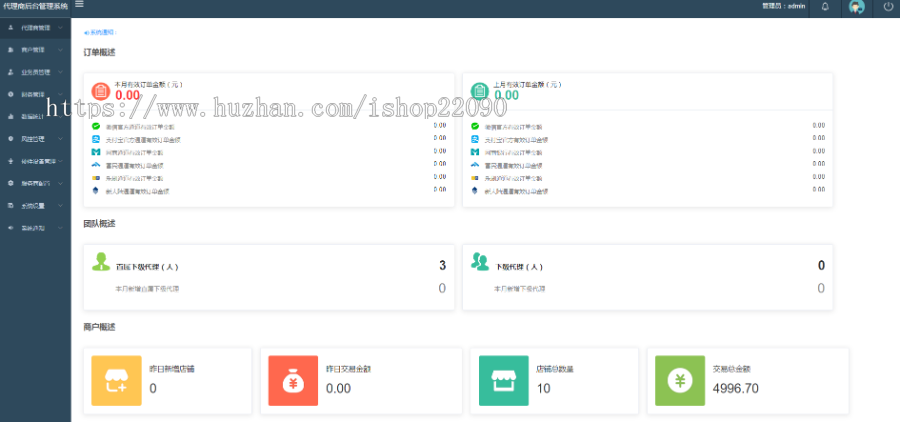The height and width of the screenshot is (422, 900).
Task: Click the 管理员 admin label in header
Action: (x=783, y=6)
